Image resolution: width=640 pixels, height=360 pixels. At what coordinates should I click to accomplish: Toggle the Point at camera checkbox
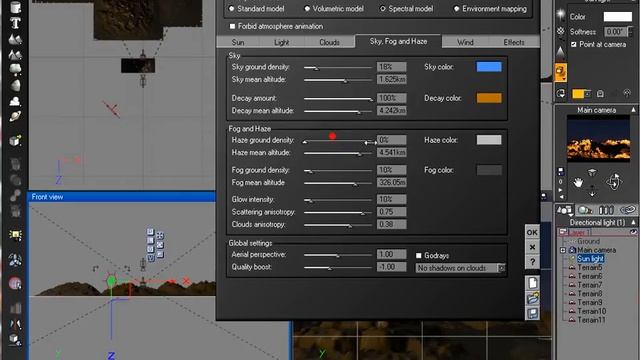(574, 44)
